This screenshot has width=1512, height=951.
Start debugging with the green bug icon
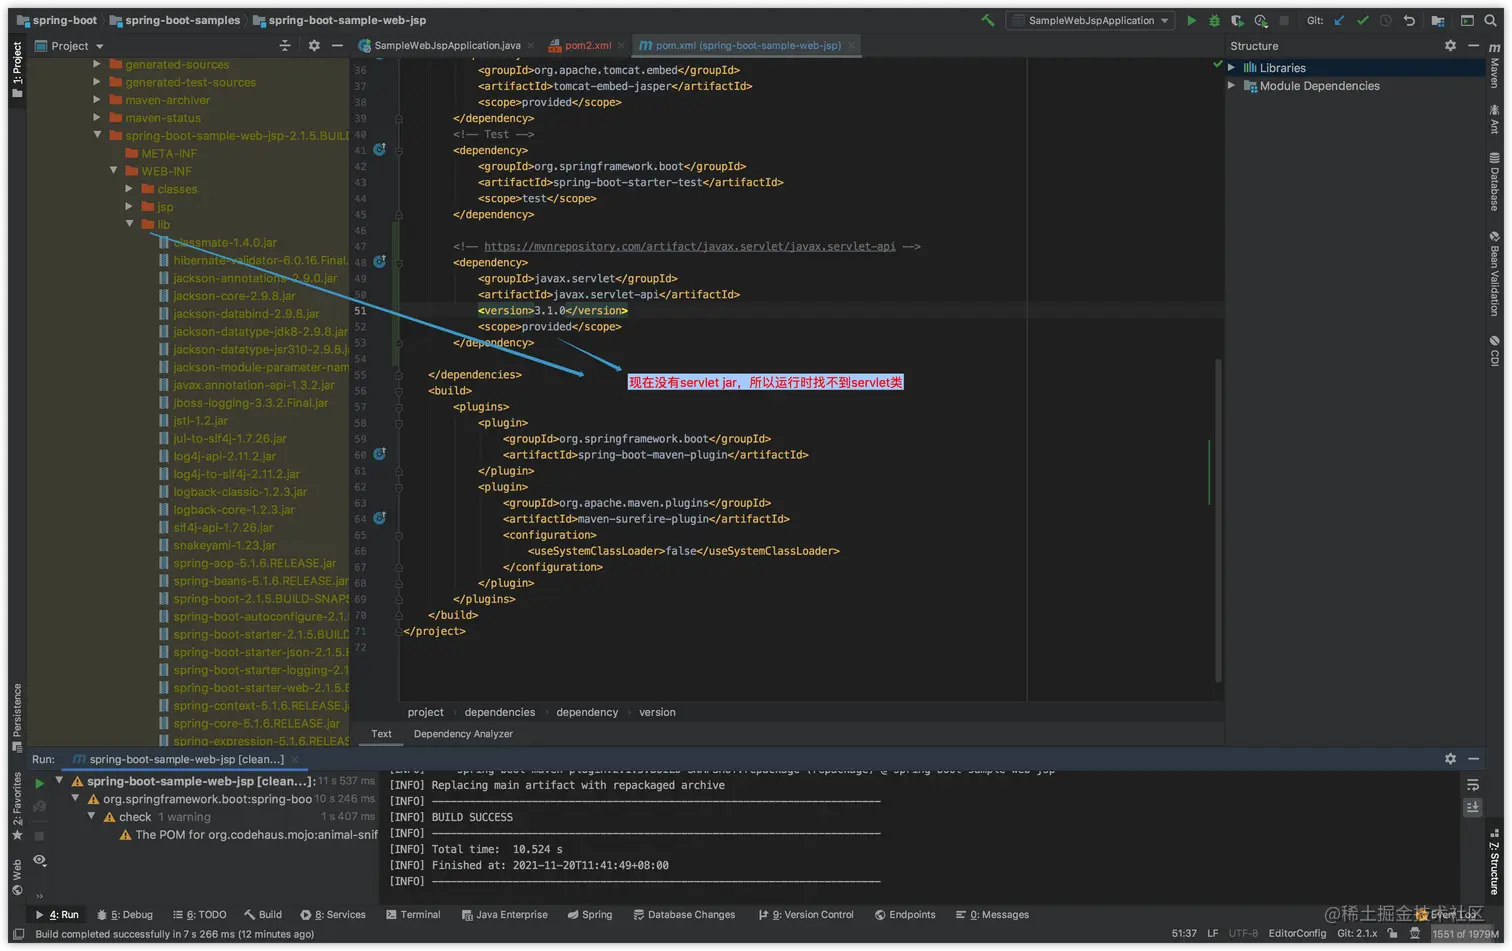coord(1214,20)
